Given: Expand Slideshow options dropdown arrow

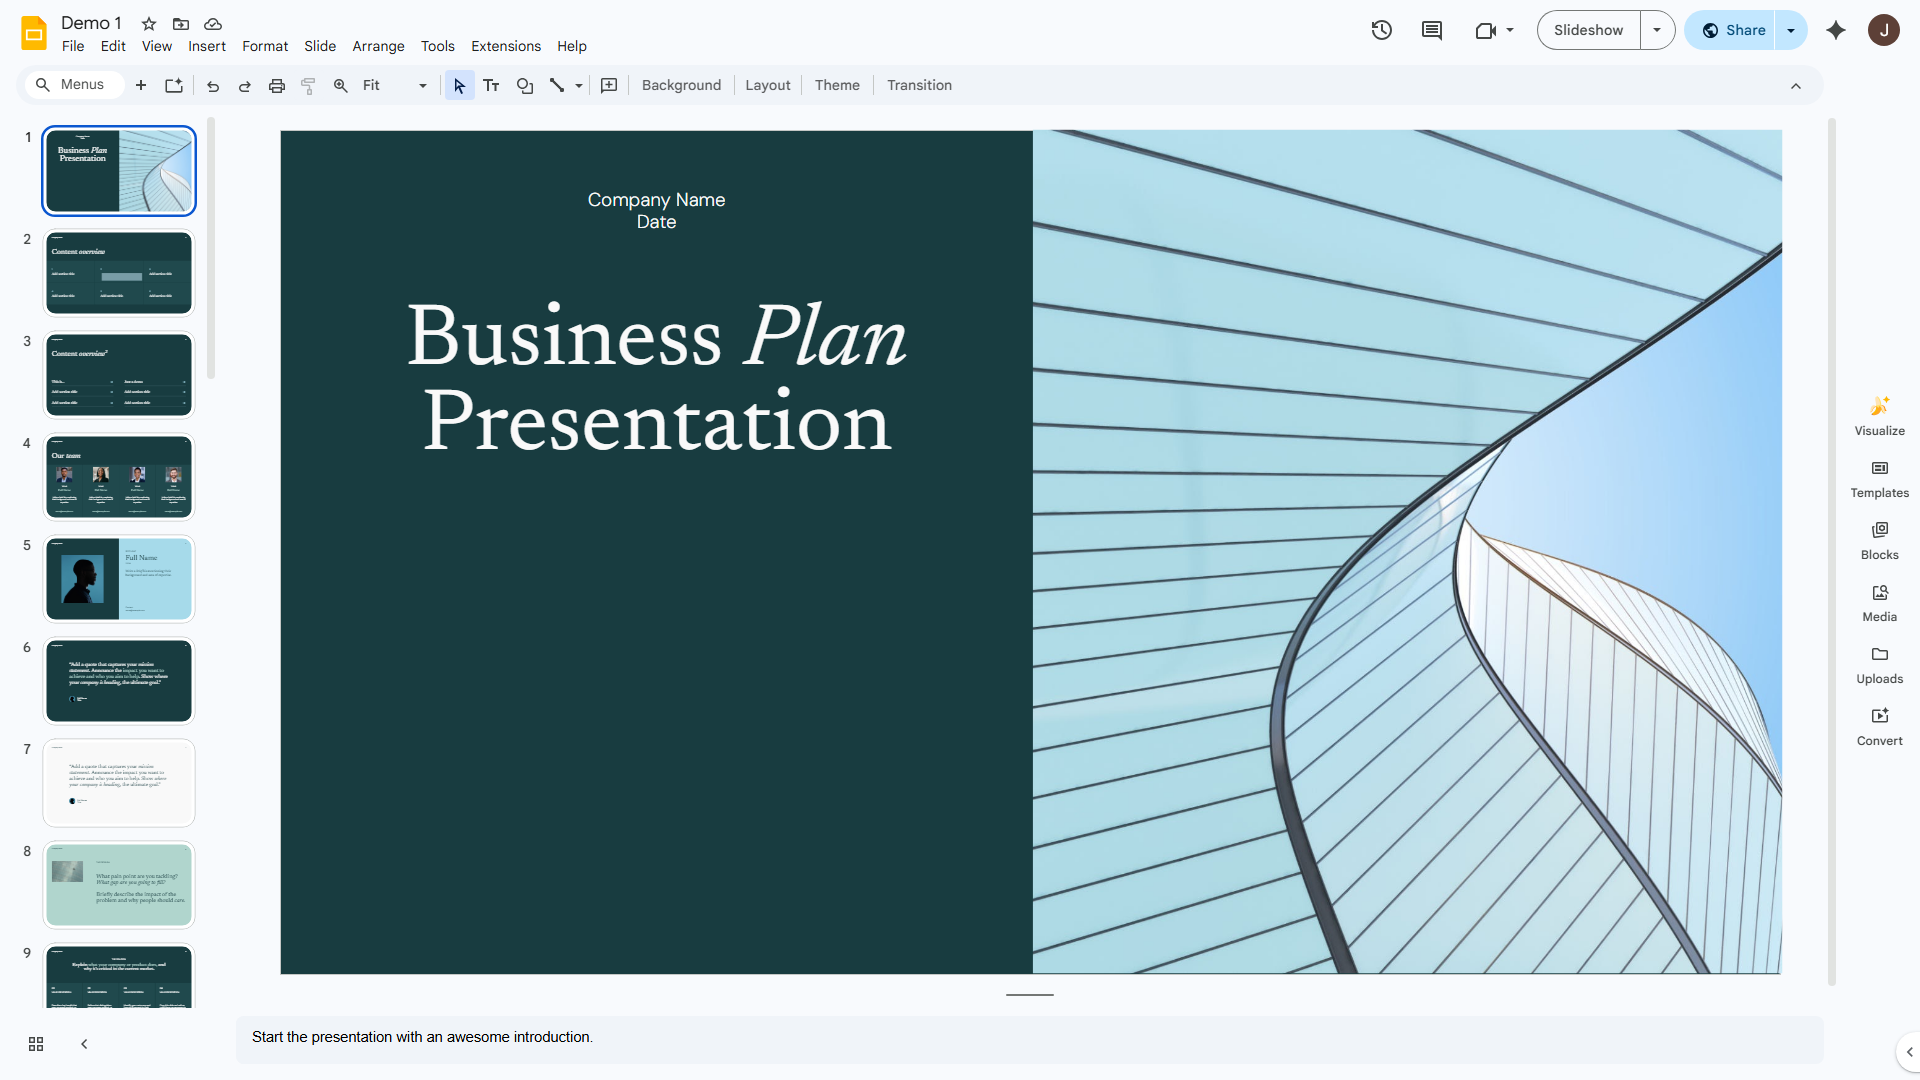Looking at the screenshot, I should [x=1657, y=30].
